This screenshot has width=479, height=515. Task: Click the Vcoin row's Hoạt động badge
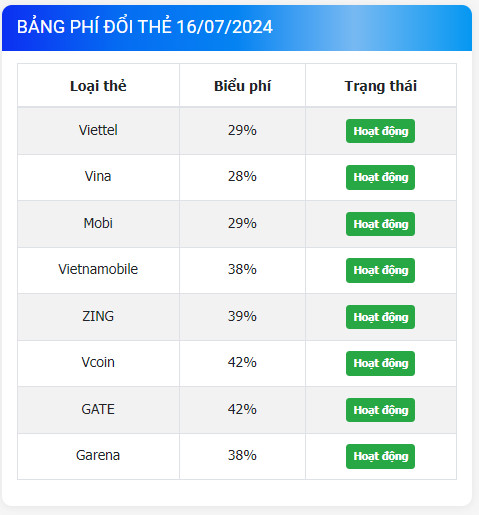(x=380, y=363)
